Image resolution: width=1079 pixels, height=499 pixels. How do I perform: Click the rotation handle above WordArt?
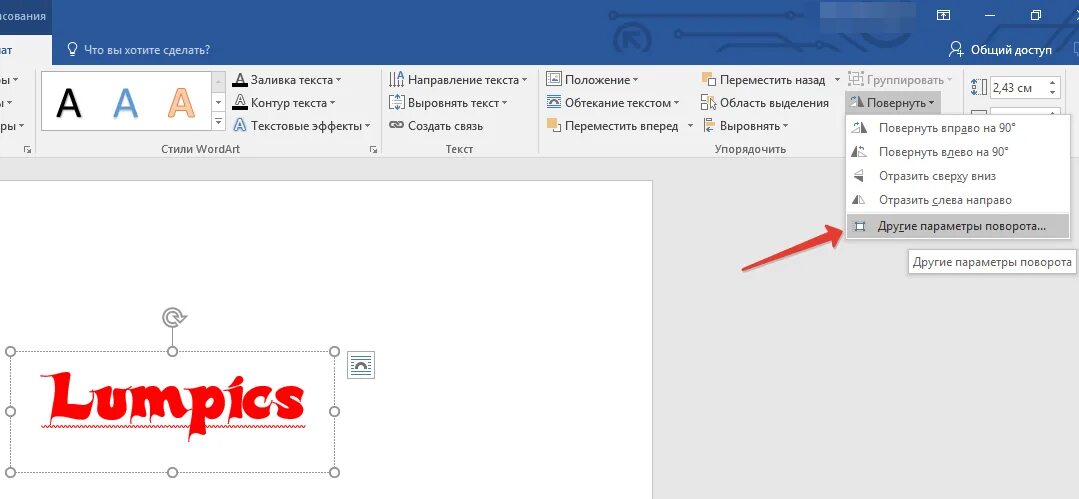(x=174, y=317)
